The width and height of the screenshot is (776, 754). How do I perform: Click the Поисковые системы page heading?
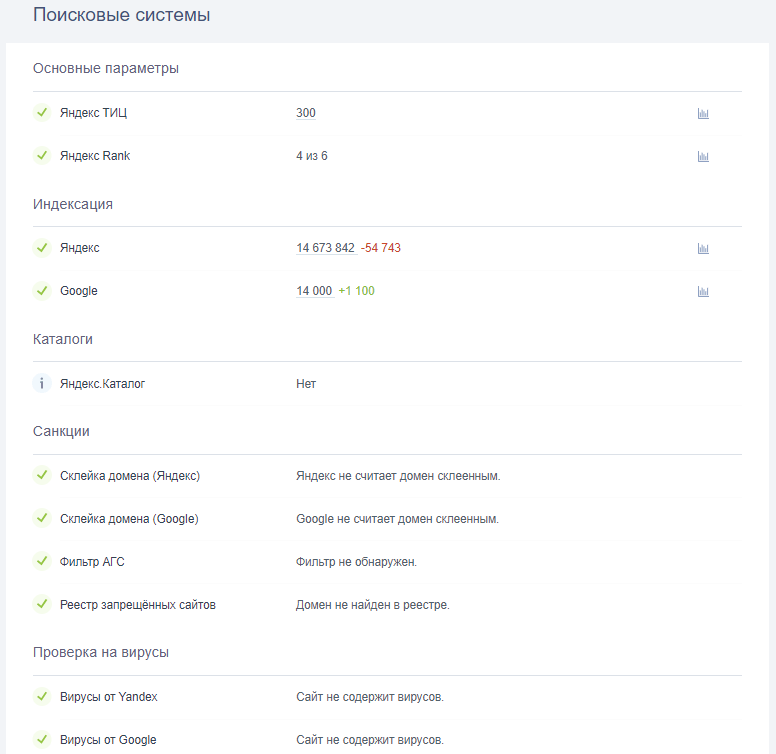(x=121, y=16)
